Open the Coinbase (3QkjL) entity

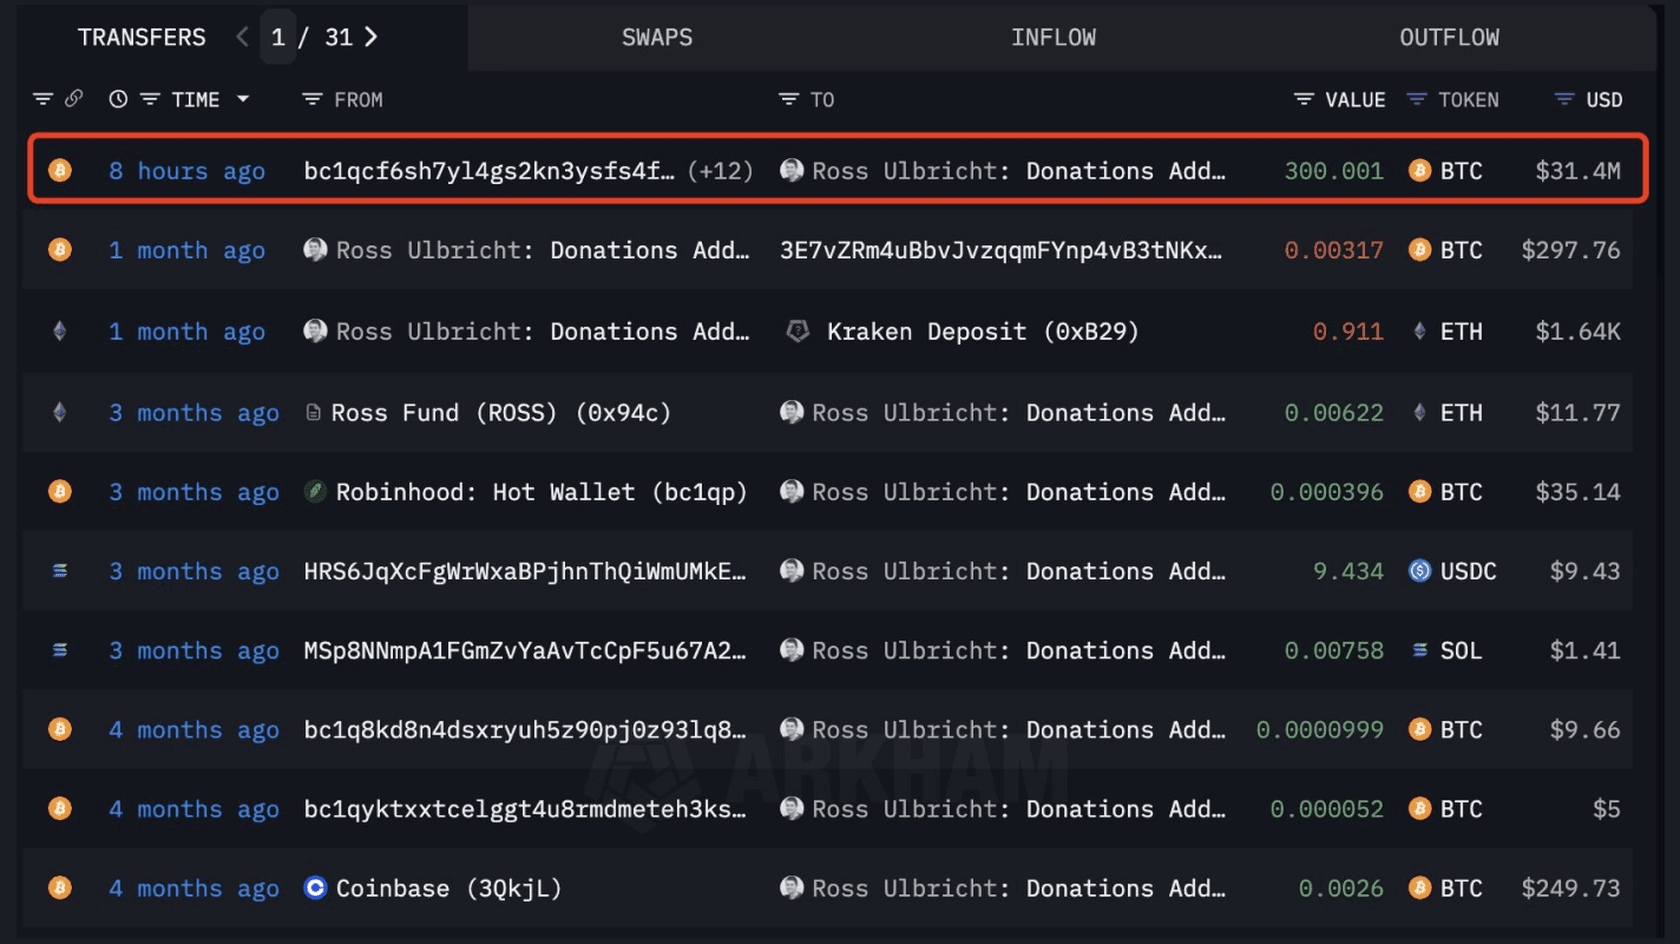(449, 888)
